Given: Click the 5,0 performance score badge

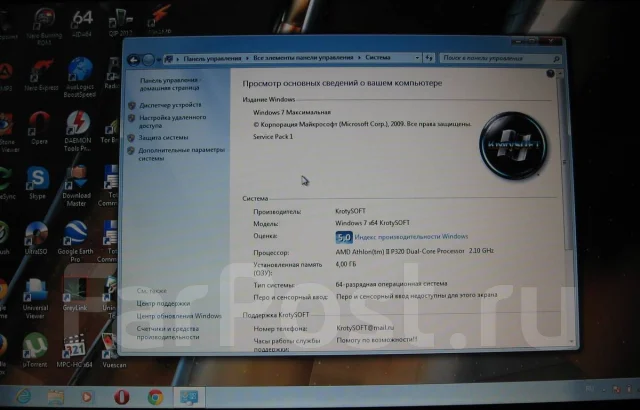Looking at the screenshot, I should pos(344,237).
